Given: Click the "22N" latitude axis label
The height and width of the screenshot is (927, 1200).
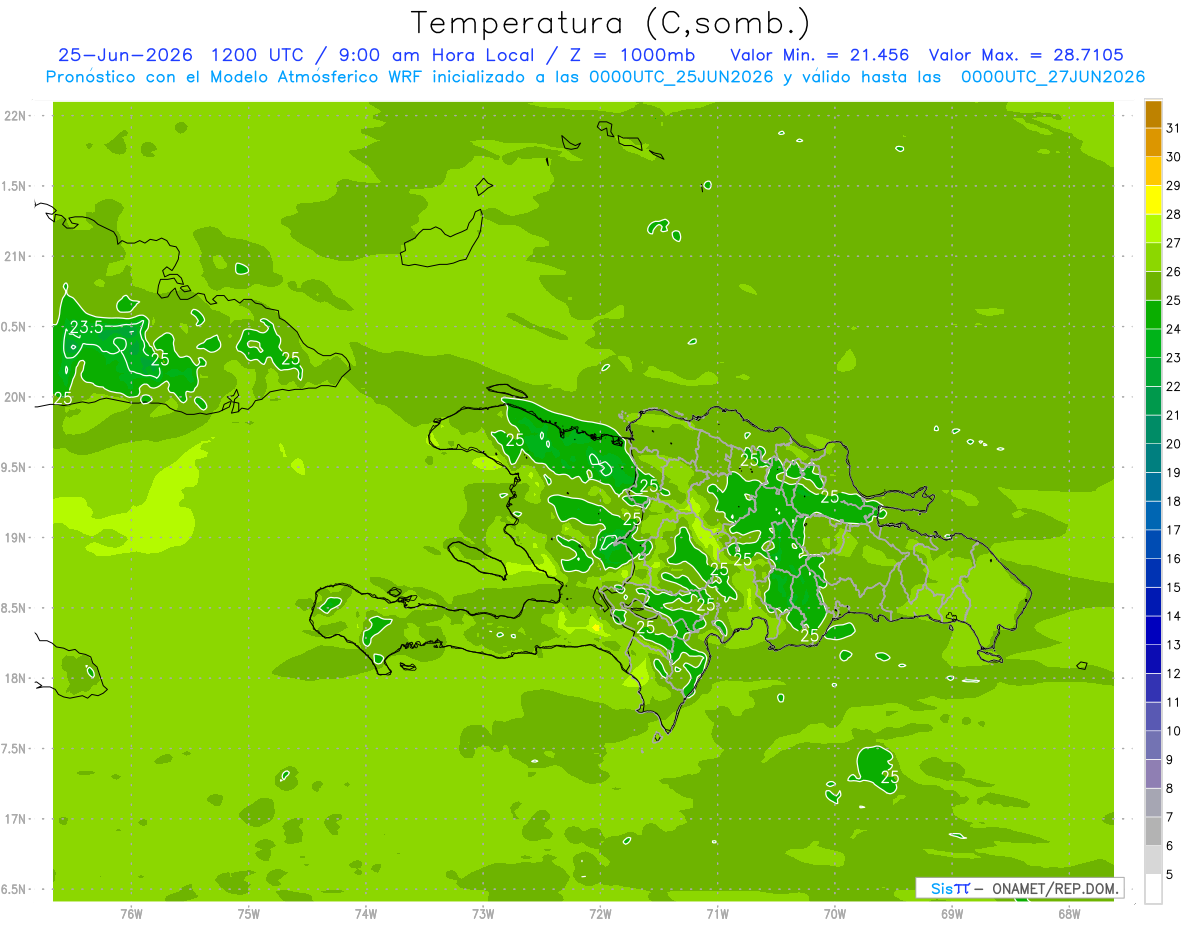Looking at the screenshot, I should click(x=16, y=115).
